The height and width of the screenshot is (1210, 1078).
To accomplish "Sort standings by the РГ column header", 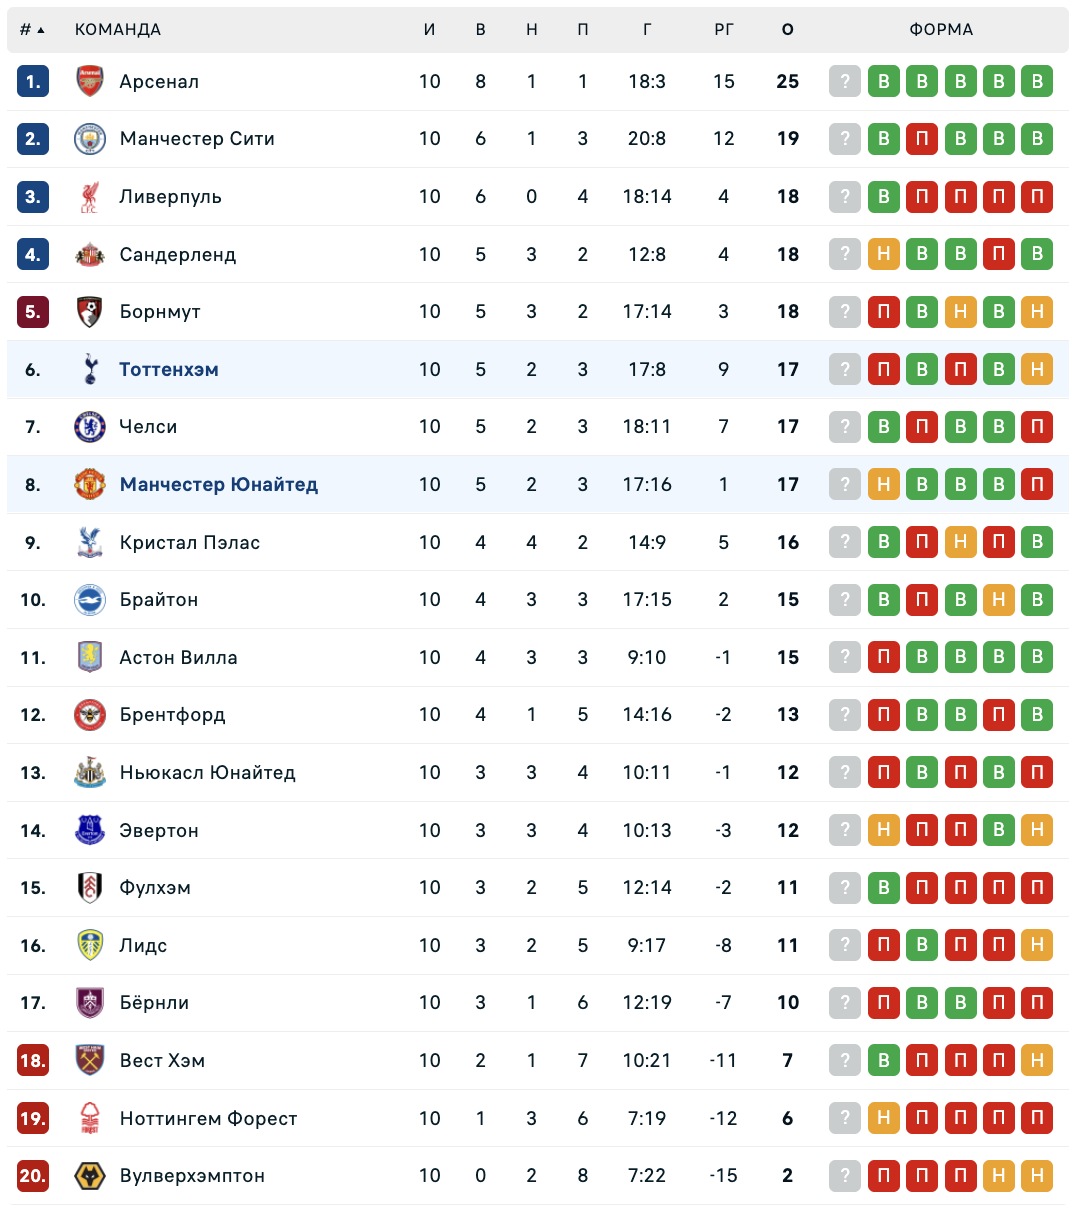I will coord(724,30).
